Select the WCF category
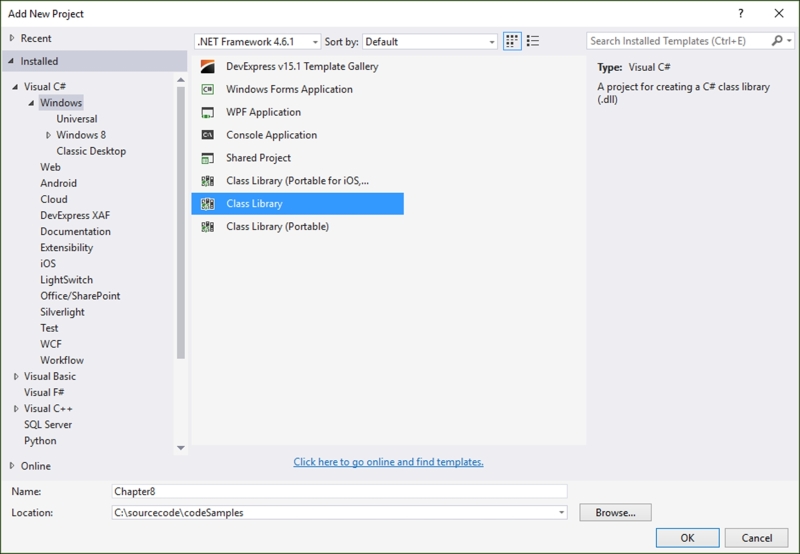 coord(51,344)
